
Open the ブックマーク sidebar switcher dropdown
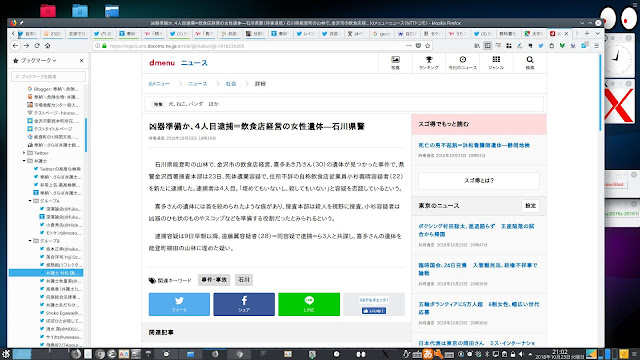(35, 60)
